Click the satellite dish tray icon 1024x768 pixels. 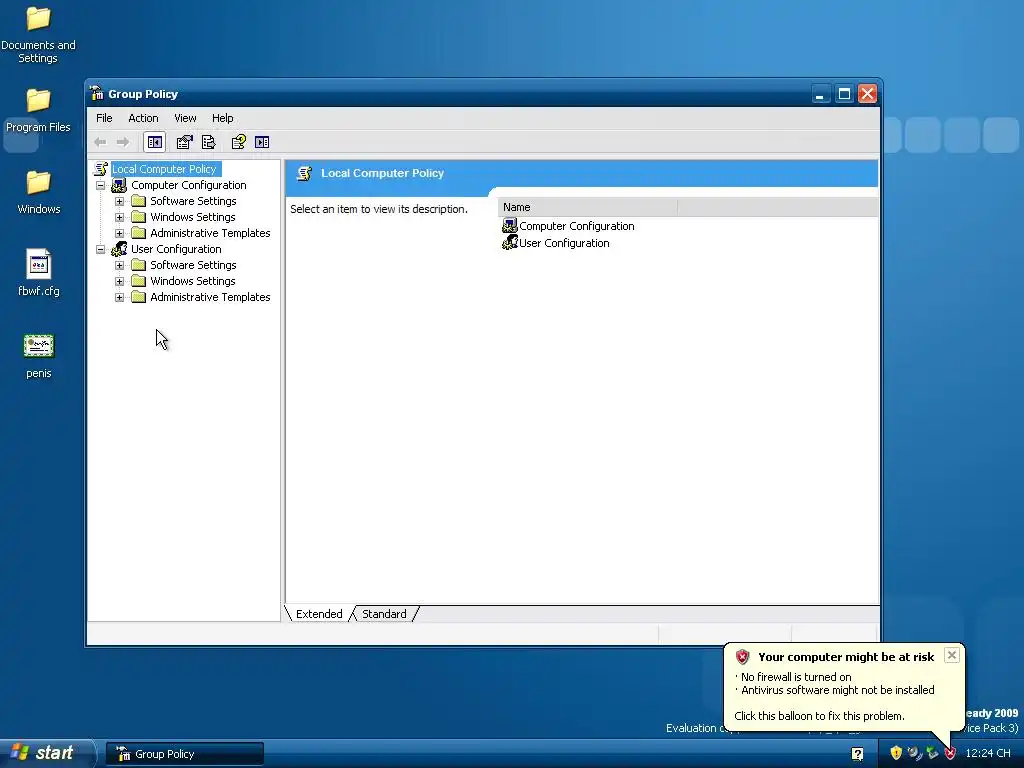coord(914,753)
